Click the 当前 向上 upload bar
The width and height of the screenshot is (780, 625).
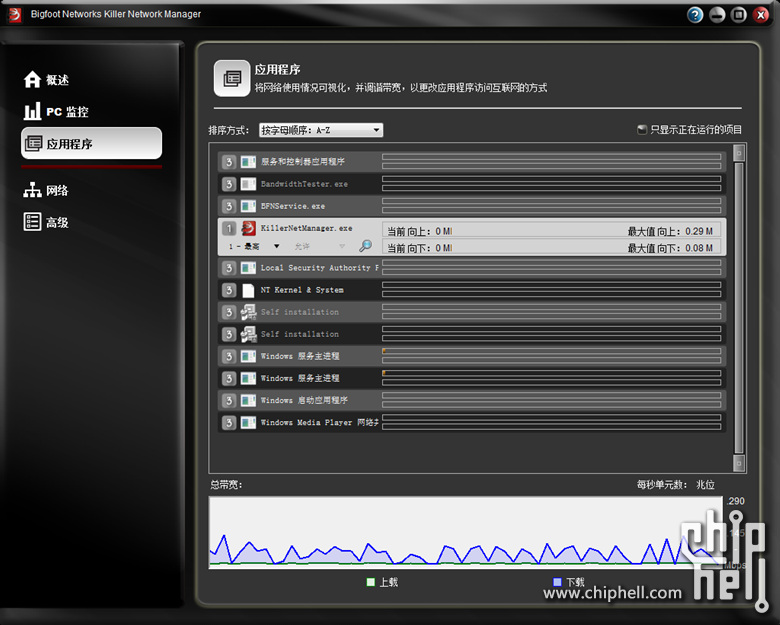pyautogui.click(x=551, y=231)
